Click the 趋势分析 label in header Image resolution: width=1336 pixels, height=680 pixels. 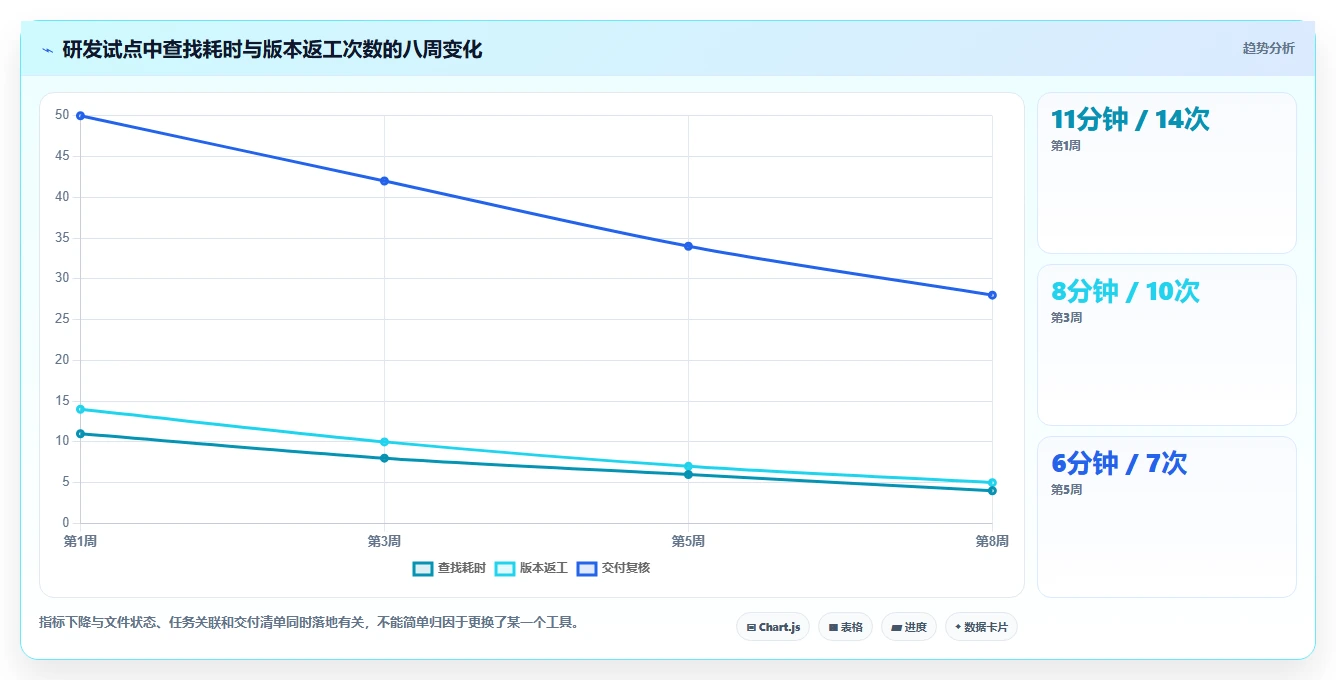[1268, 48]
